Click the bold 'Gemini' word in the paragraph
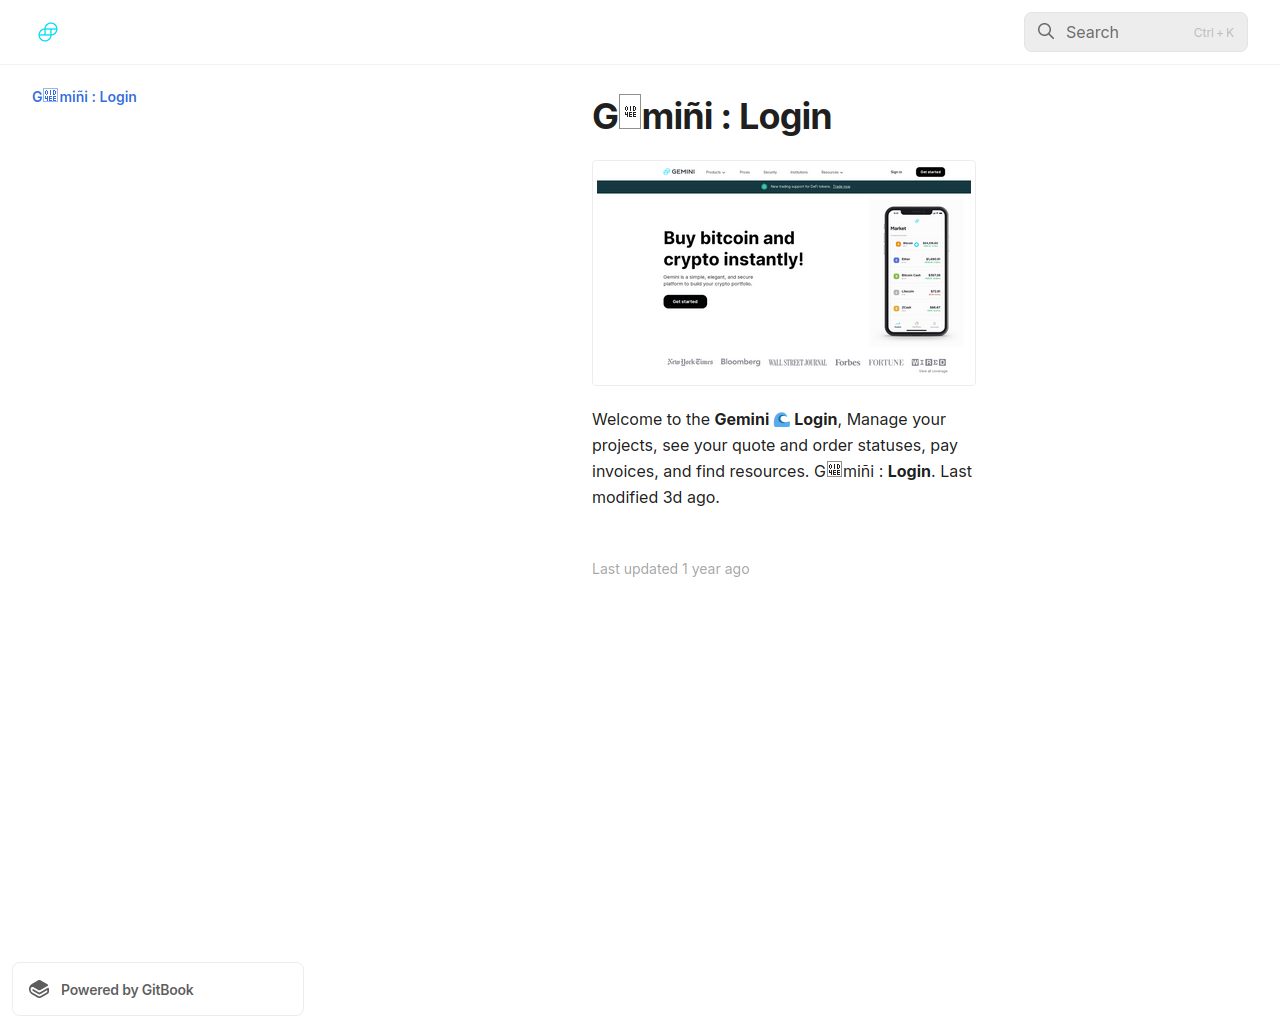Viewport: 1280px width, 1024px height. pos(742,419)
